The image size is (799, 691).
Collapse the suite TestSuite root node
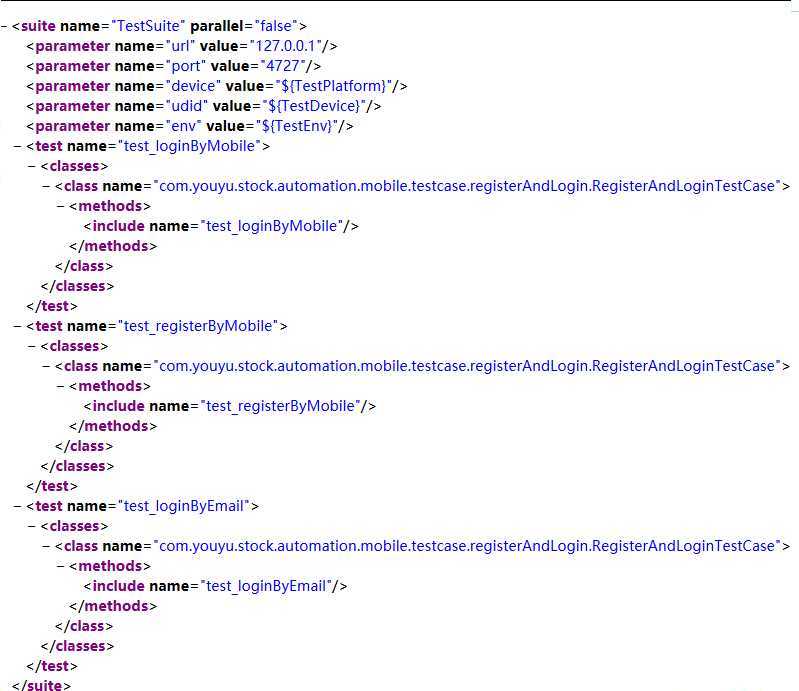pyautogui.click(x=4, y=26)
